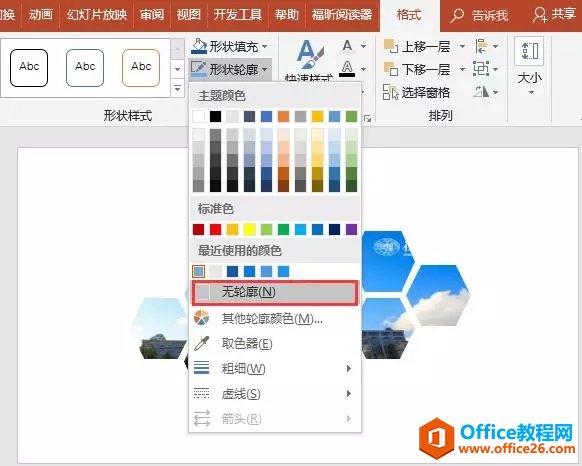Pick the purple standard color swatch
This screenshot has width=582, height=466.
(351, 229)
